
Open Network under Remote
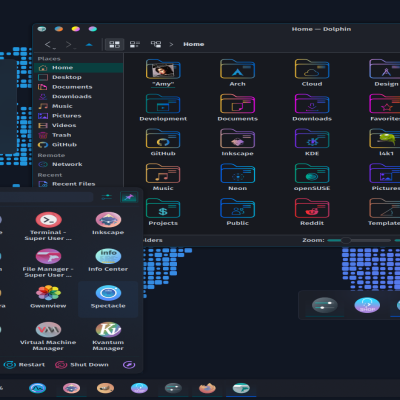pos(79,164)
